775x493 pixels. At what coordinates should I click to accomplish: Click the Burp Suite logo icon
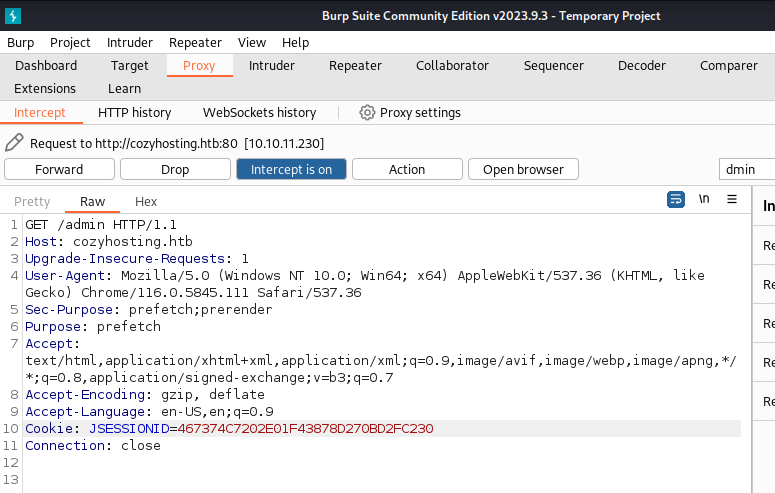pyautogui.click(x=13, y=16)
